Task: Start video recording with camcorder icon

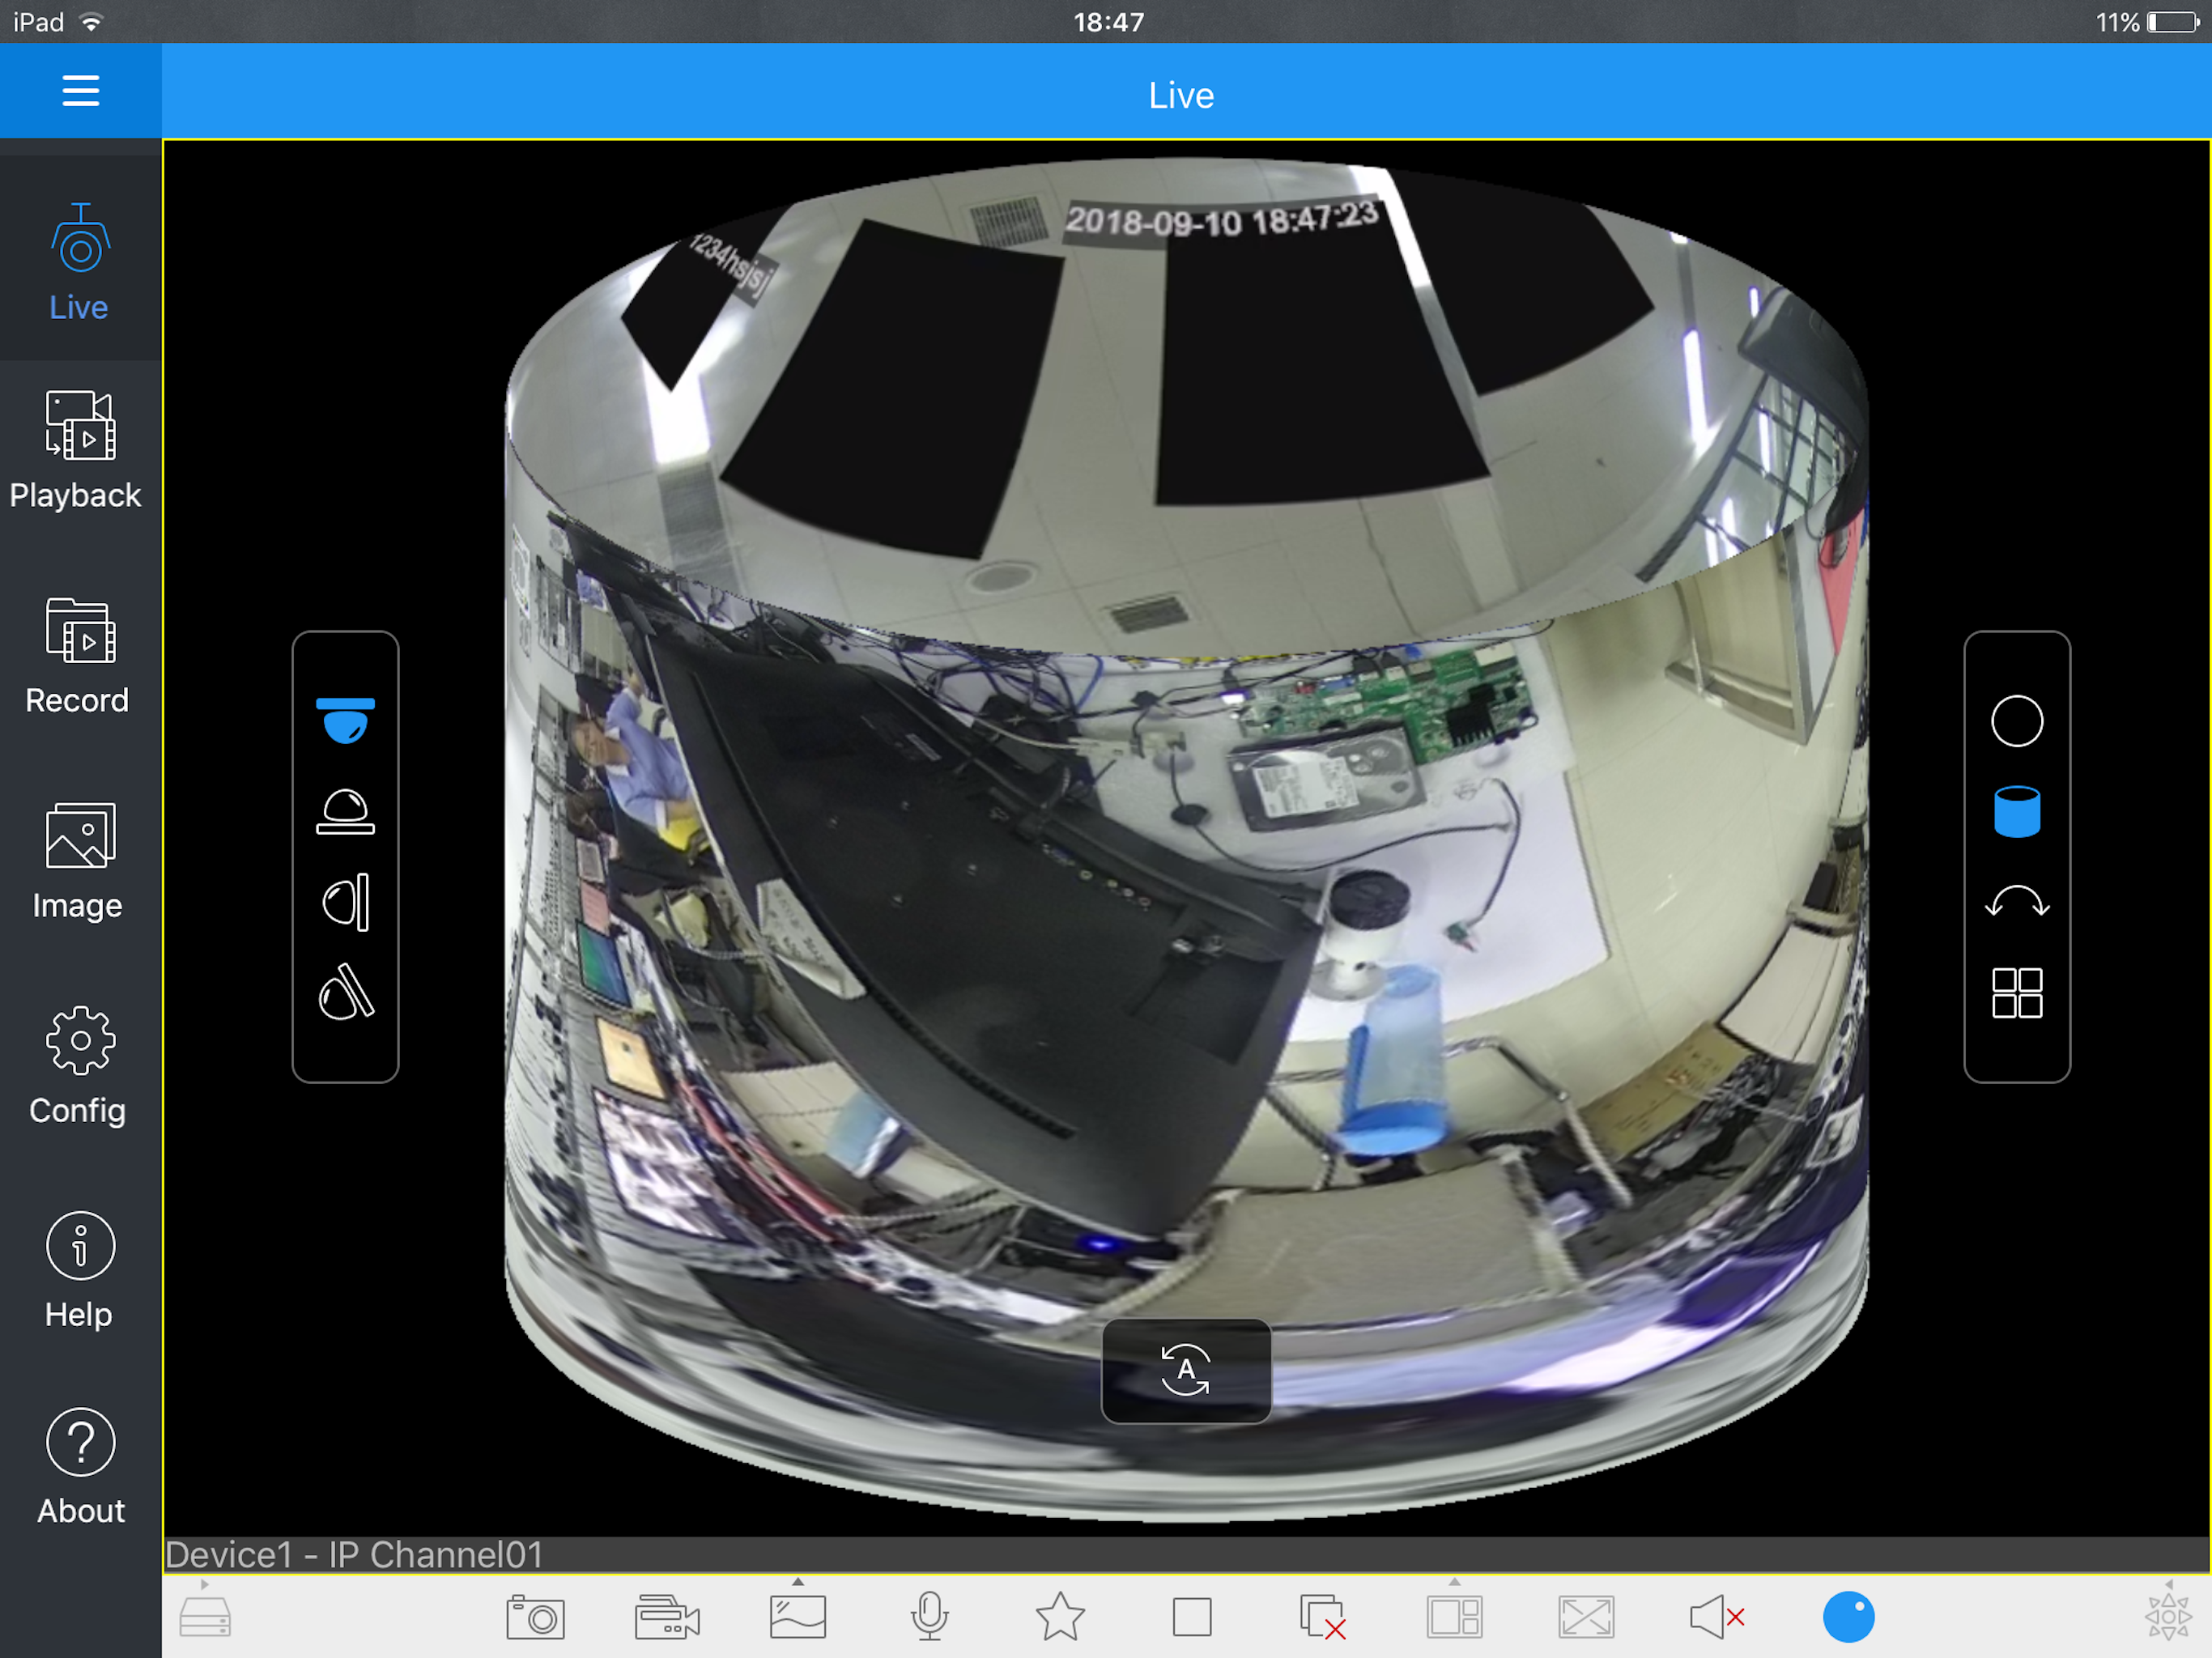Action: coord(666,1617)
